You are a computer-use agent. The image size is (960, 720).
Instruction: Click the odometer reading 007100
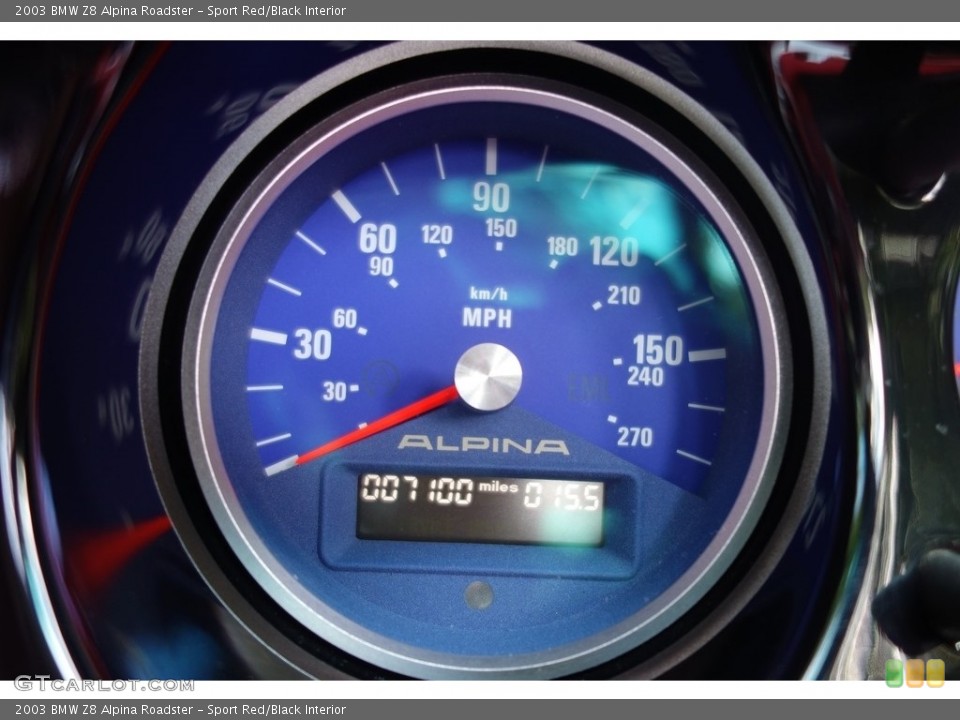[x=417, y=490]
